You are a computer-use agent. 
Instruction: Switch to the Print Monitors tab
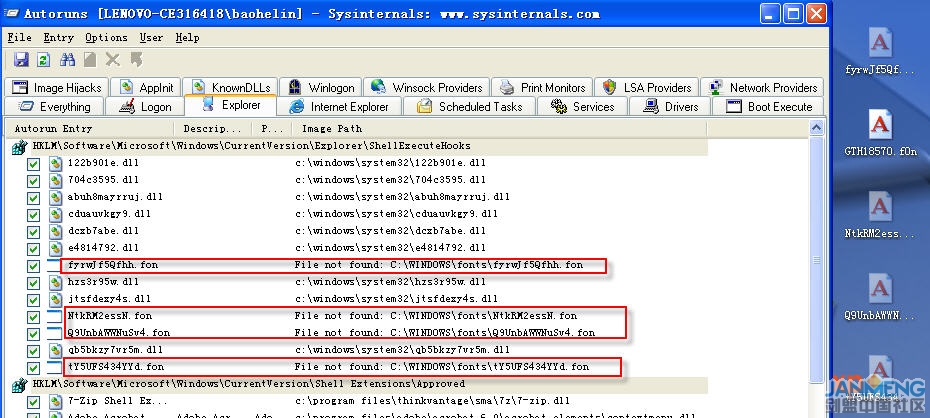[x=542, y=88]
